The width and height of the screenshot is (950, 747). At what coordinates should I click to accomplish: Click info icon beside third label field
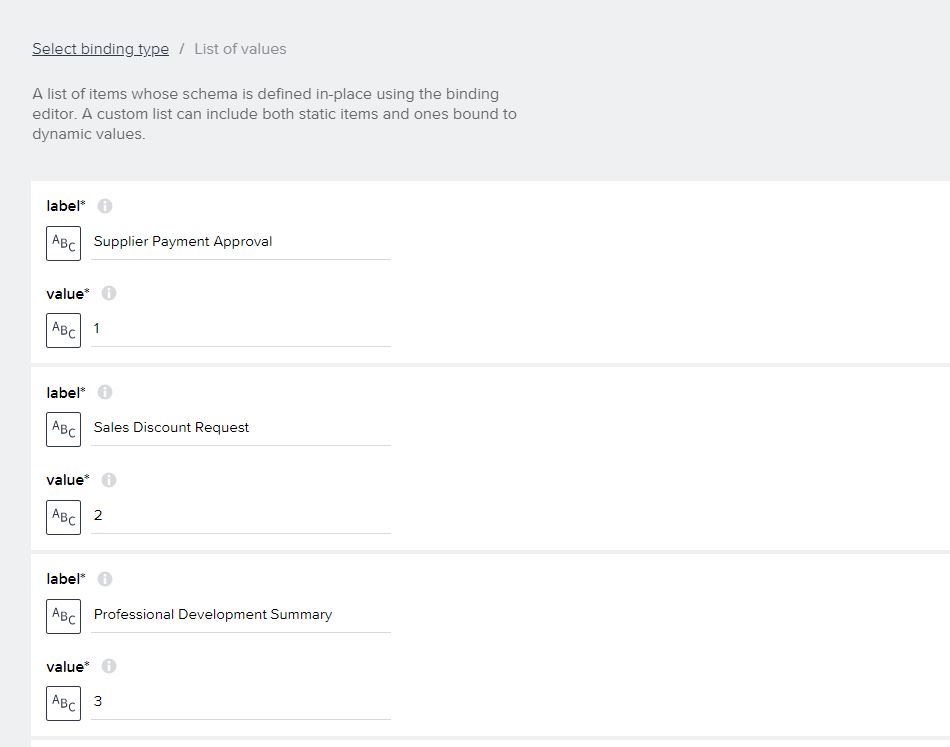pyautogui.click(x=105, y=579)
